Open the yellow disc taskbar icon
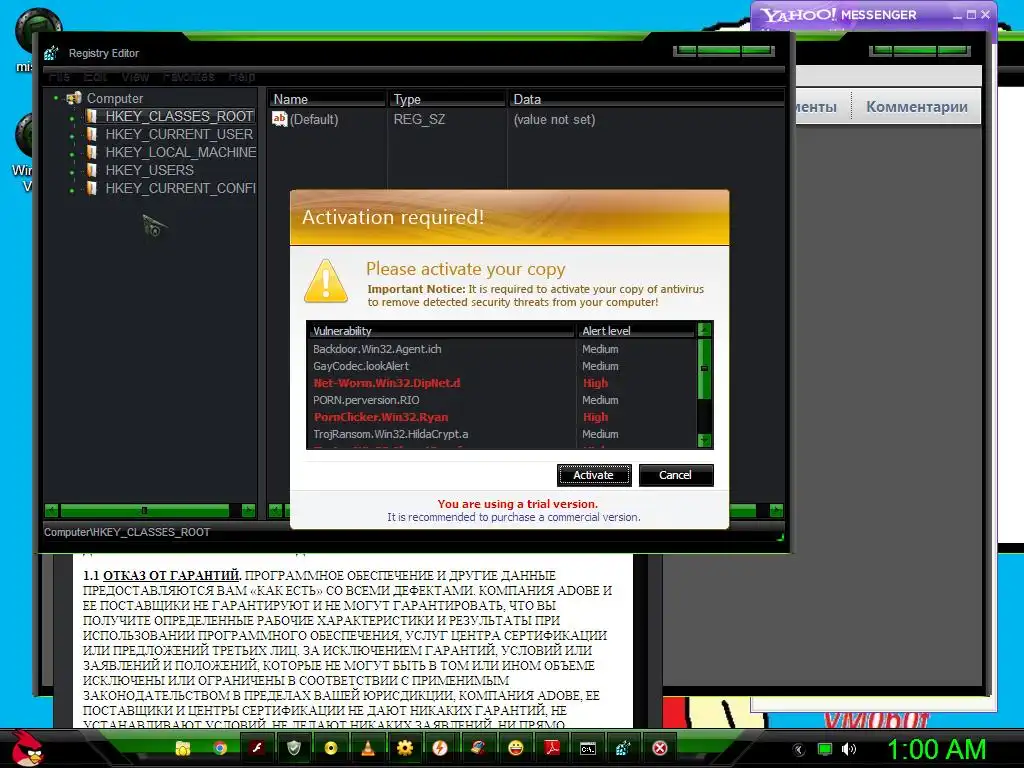This screenshot has width=1024, height=768. click(331, 748)
